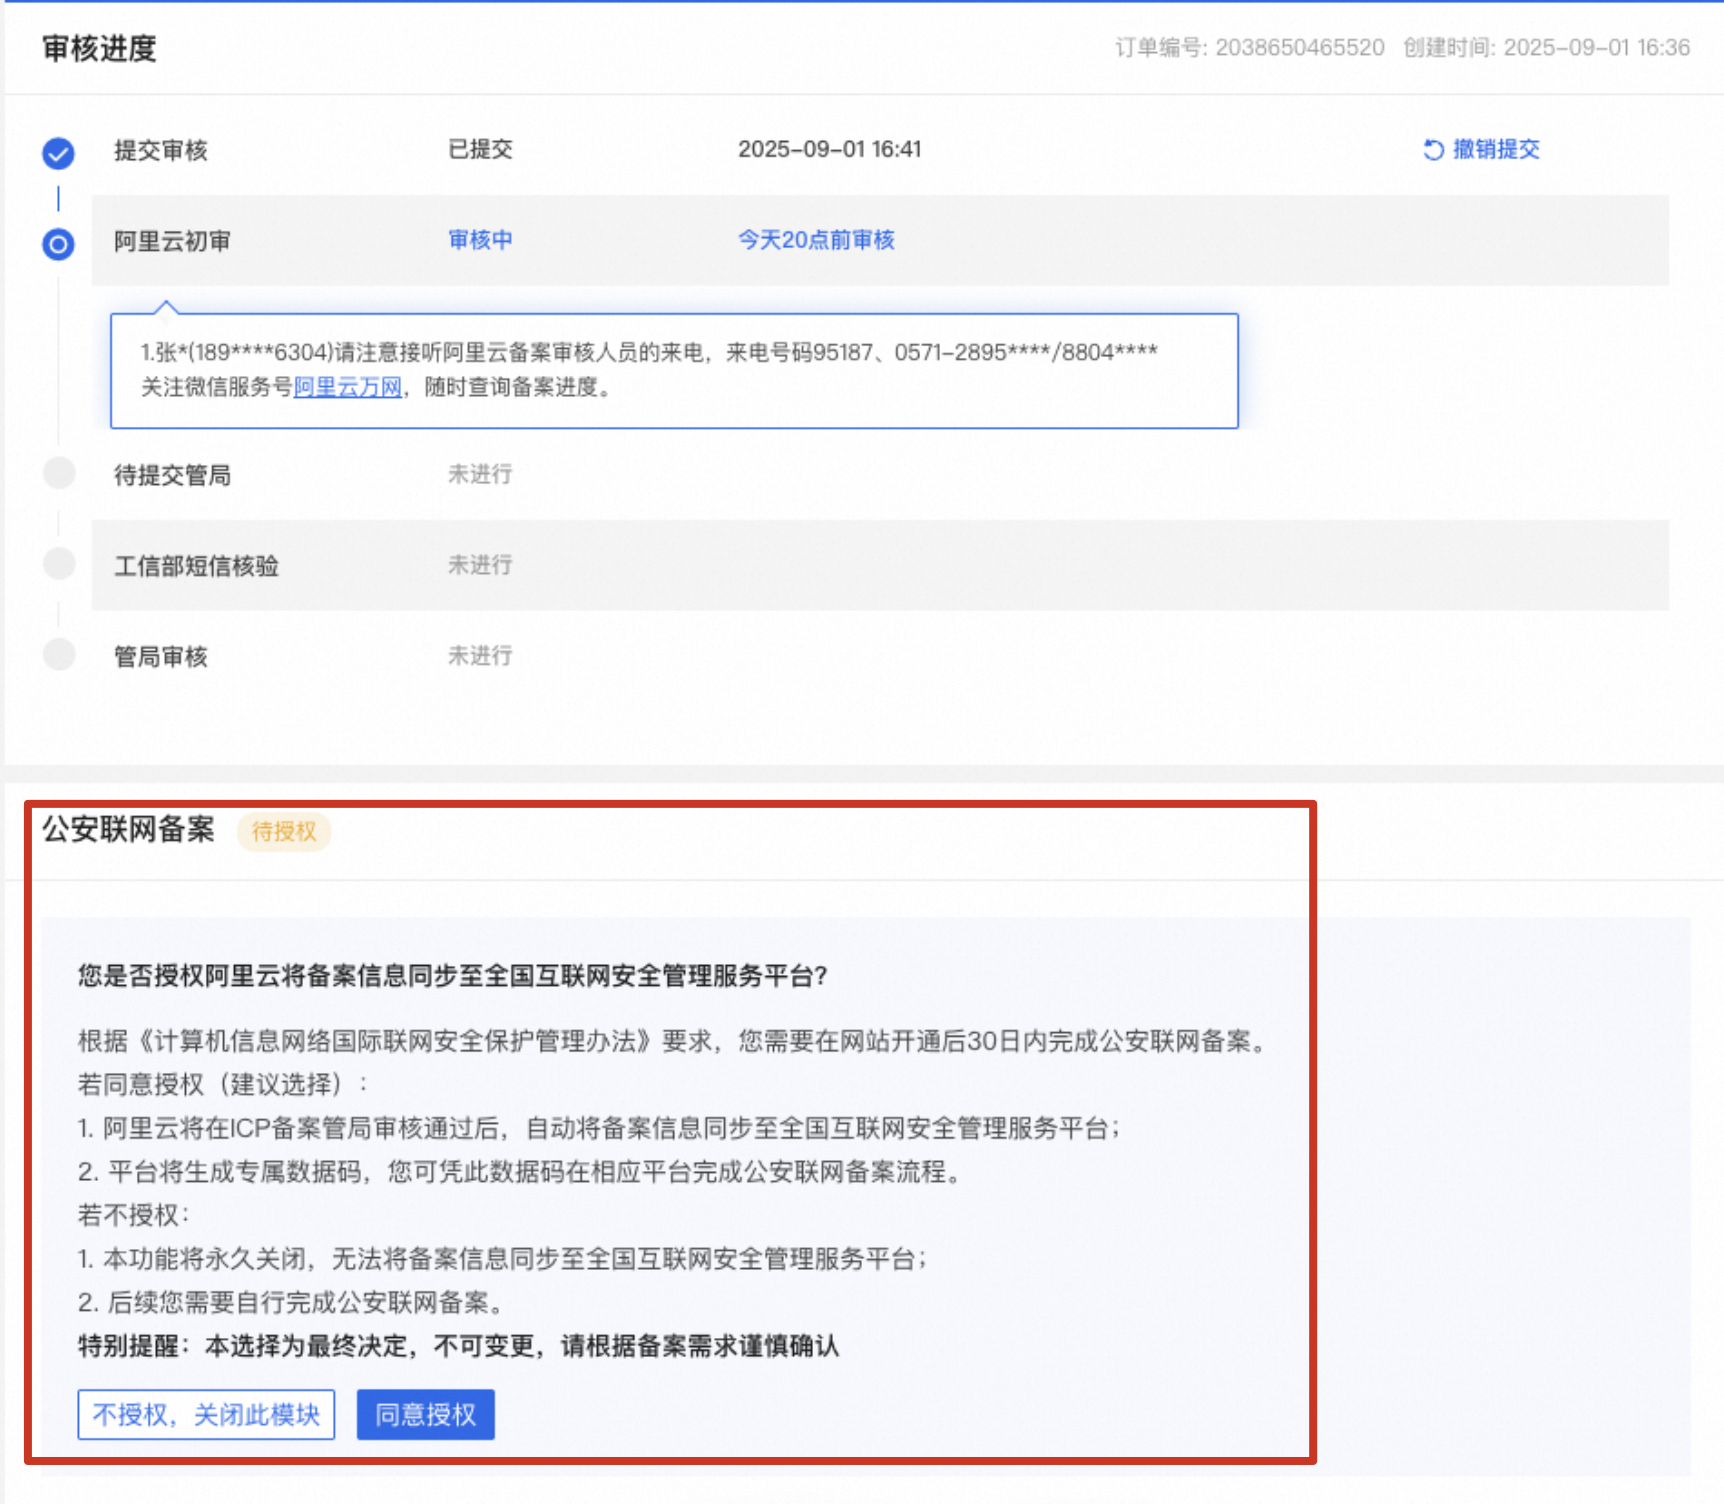The width and height of the screenshot is (1724, 1504).
Task: Select the 今天20点前审核 deadline text
Action: click(816, 240)
